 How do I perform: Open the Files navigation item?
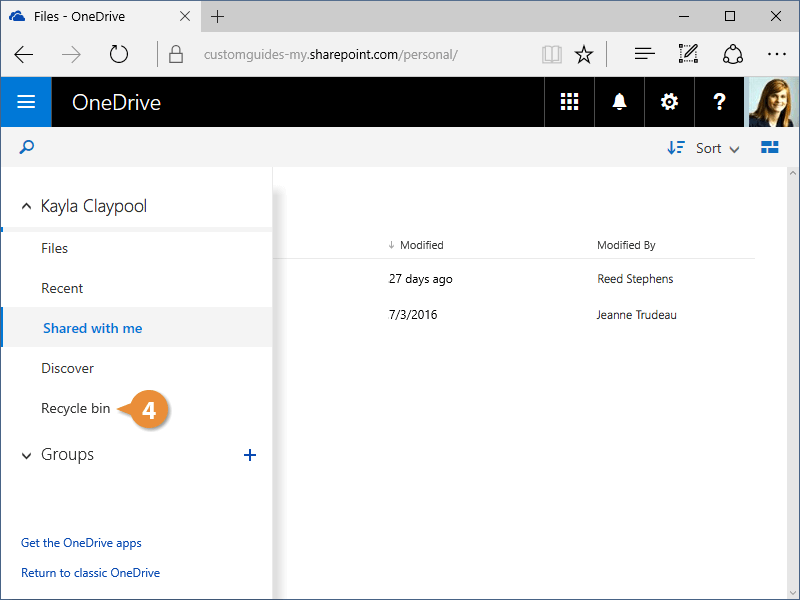[x=54, y=248]
